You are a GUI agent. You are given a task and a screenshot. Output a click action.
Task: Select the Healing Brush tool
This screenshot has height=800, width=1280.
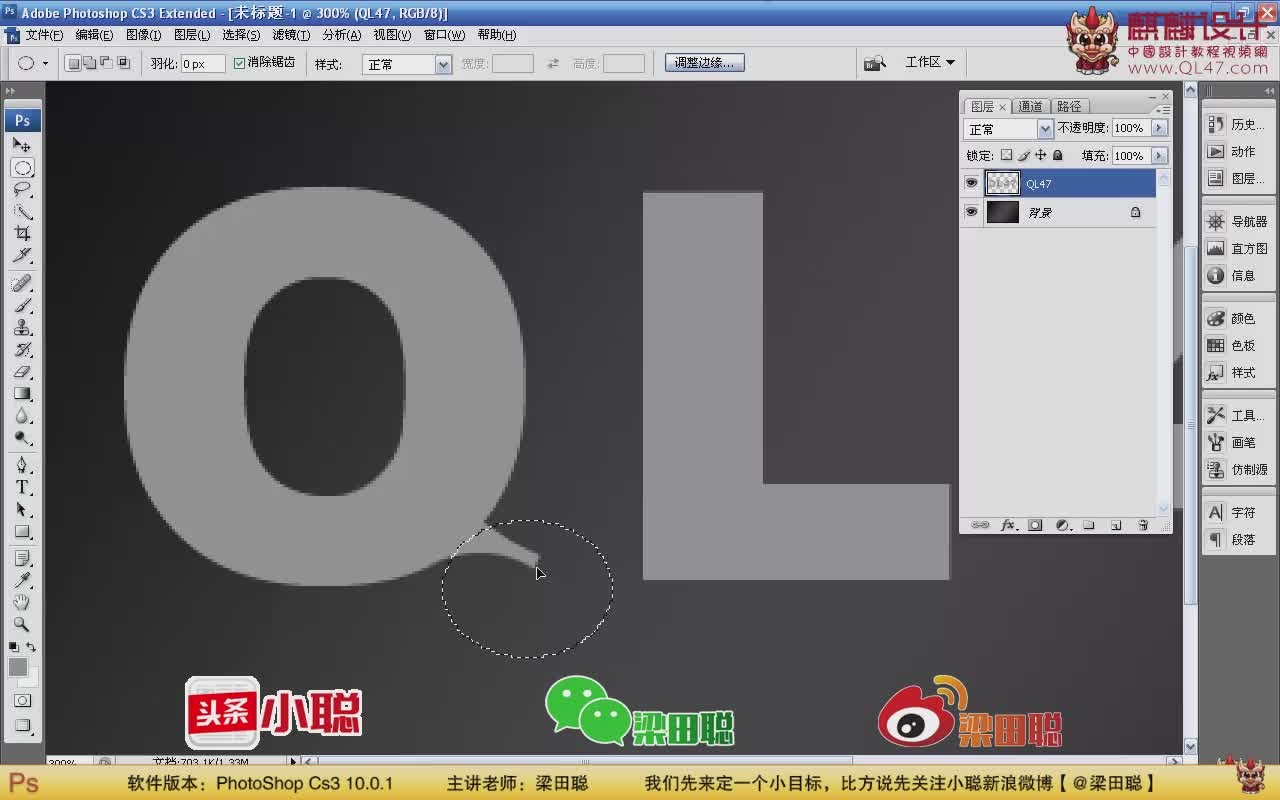(x=22, y=284)
